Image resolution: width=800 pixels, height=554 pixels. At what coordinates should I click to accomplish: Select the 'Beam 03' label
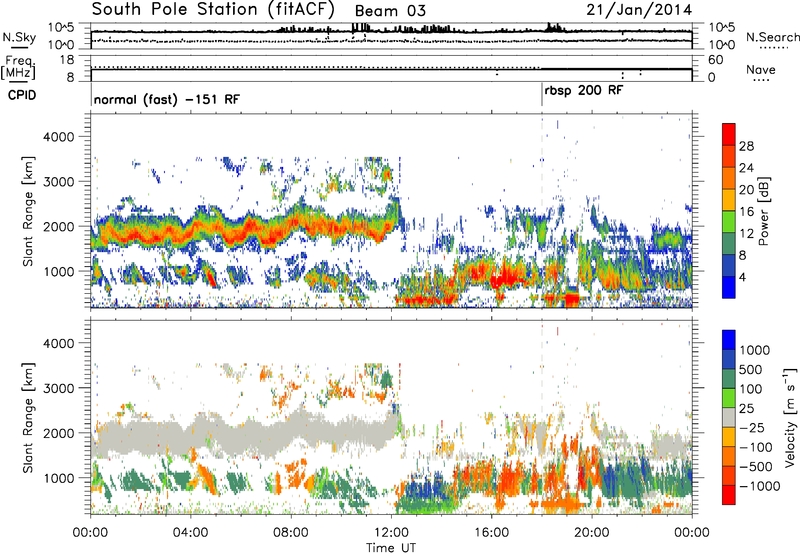pyautogui.click(x=390, y=11)
